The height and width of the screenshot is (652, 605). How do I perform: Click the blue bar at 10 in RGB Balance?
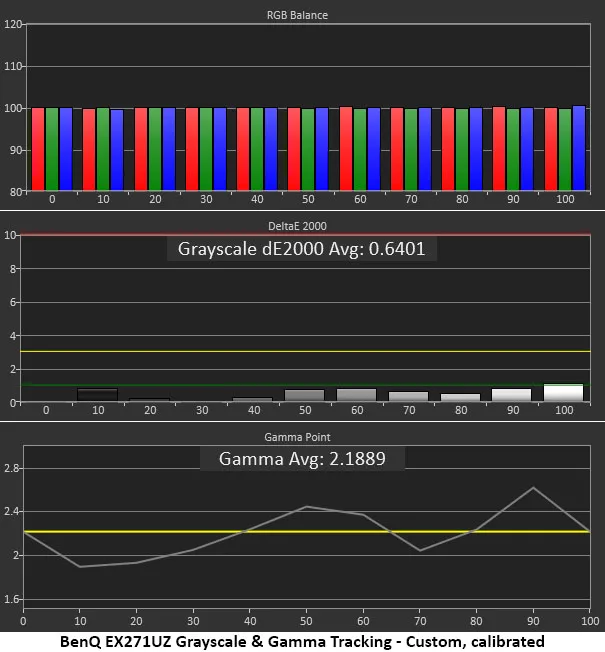[117, 148]
